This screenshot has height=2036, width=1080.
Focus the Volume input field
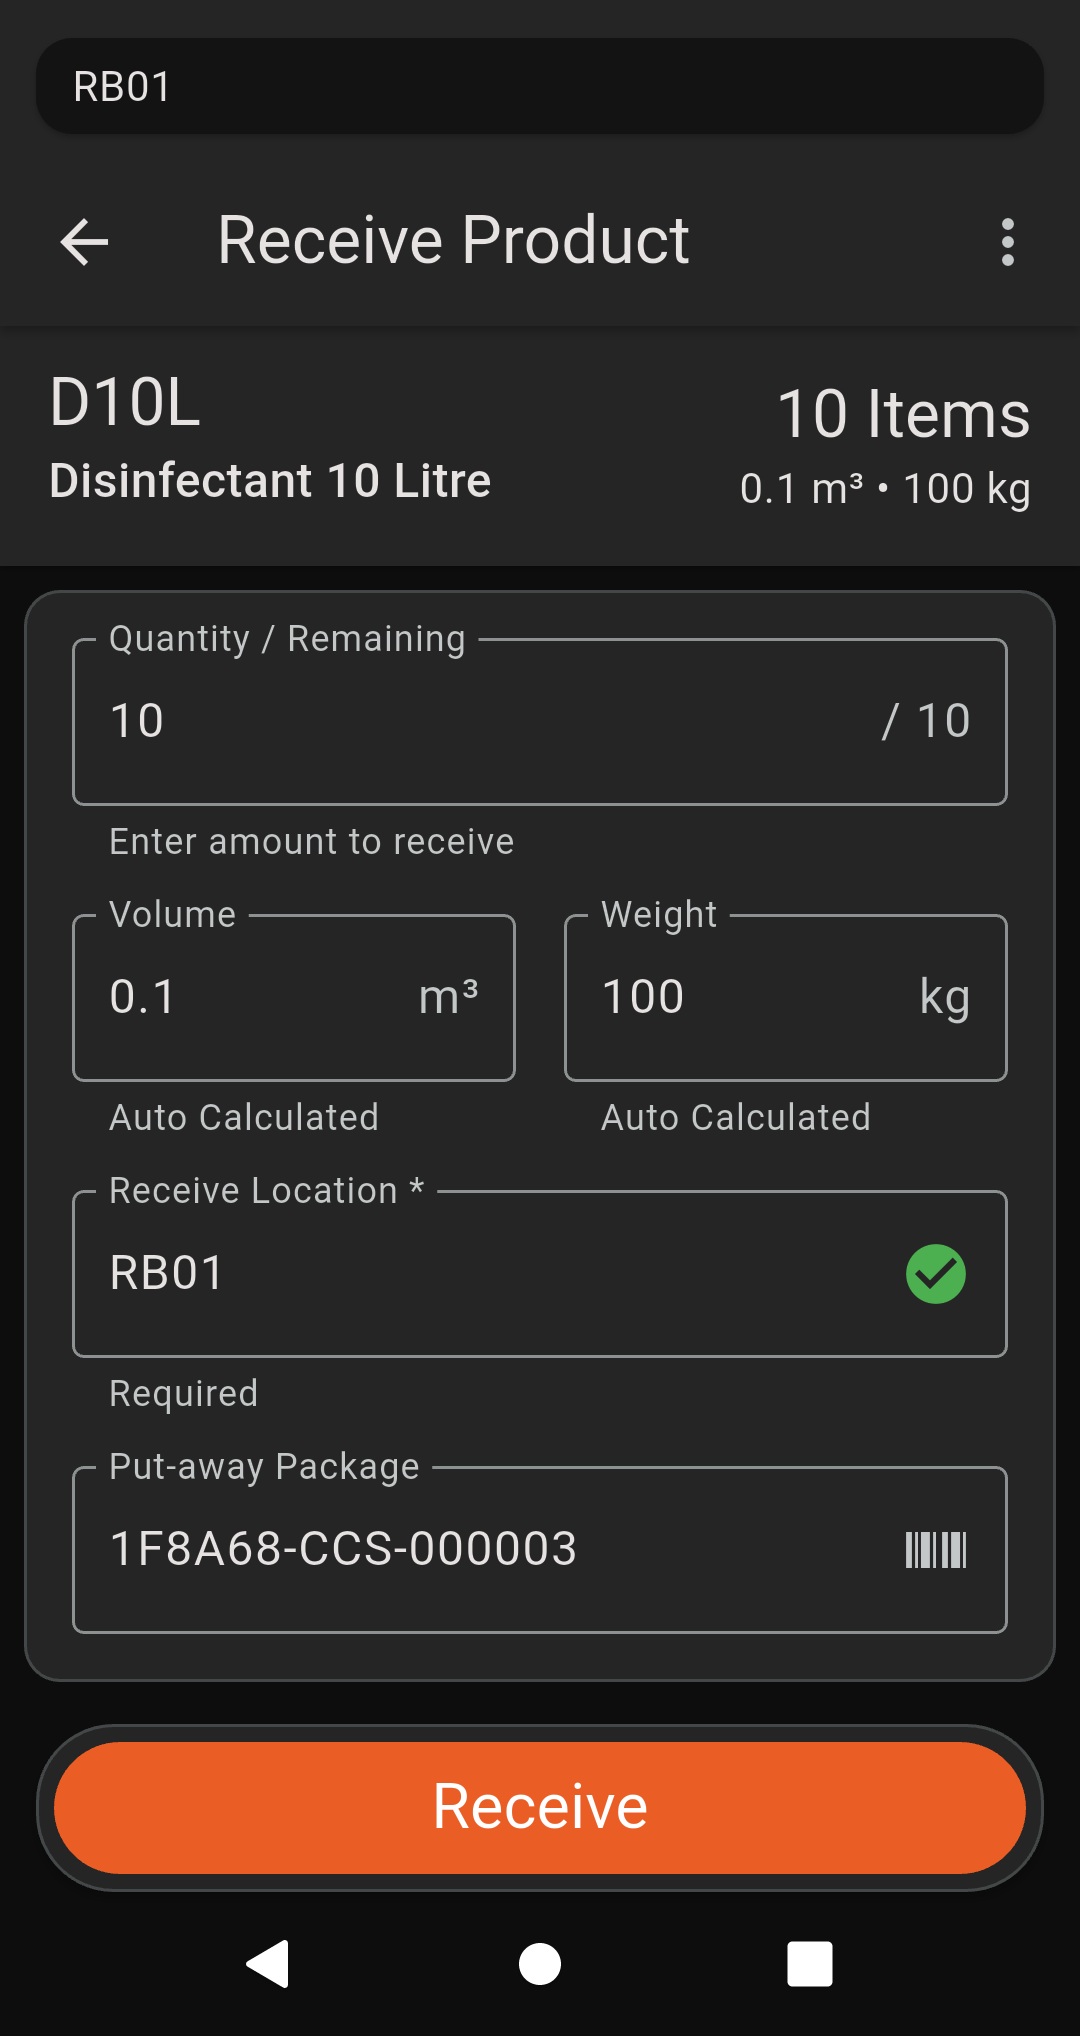[260, 998]
